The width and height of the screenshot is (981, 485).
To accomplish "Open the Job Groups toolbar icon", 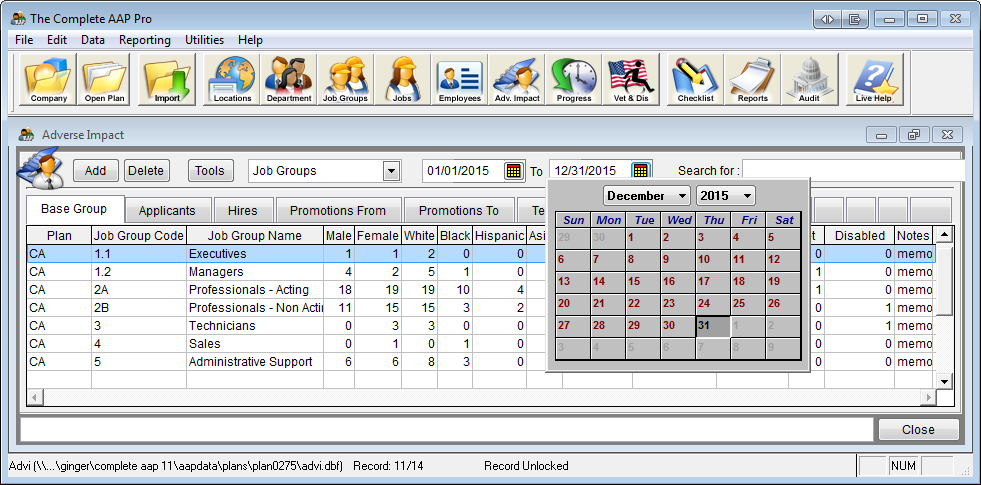I will tap(345, 79).
